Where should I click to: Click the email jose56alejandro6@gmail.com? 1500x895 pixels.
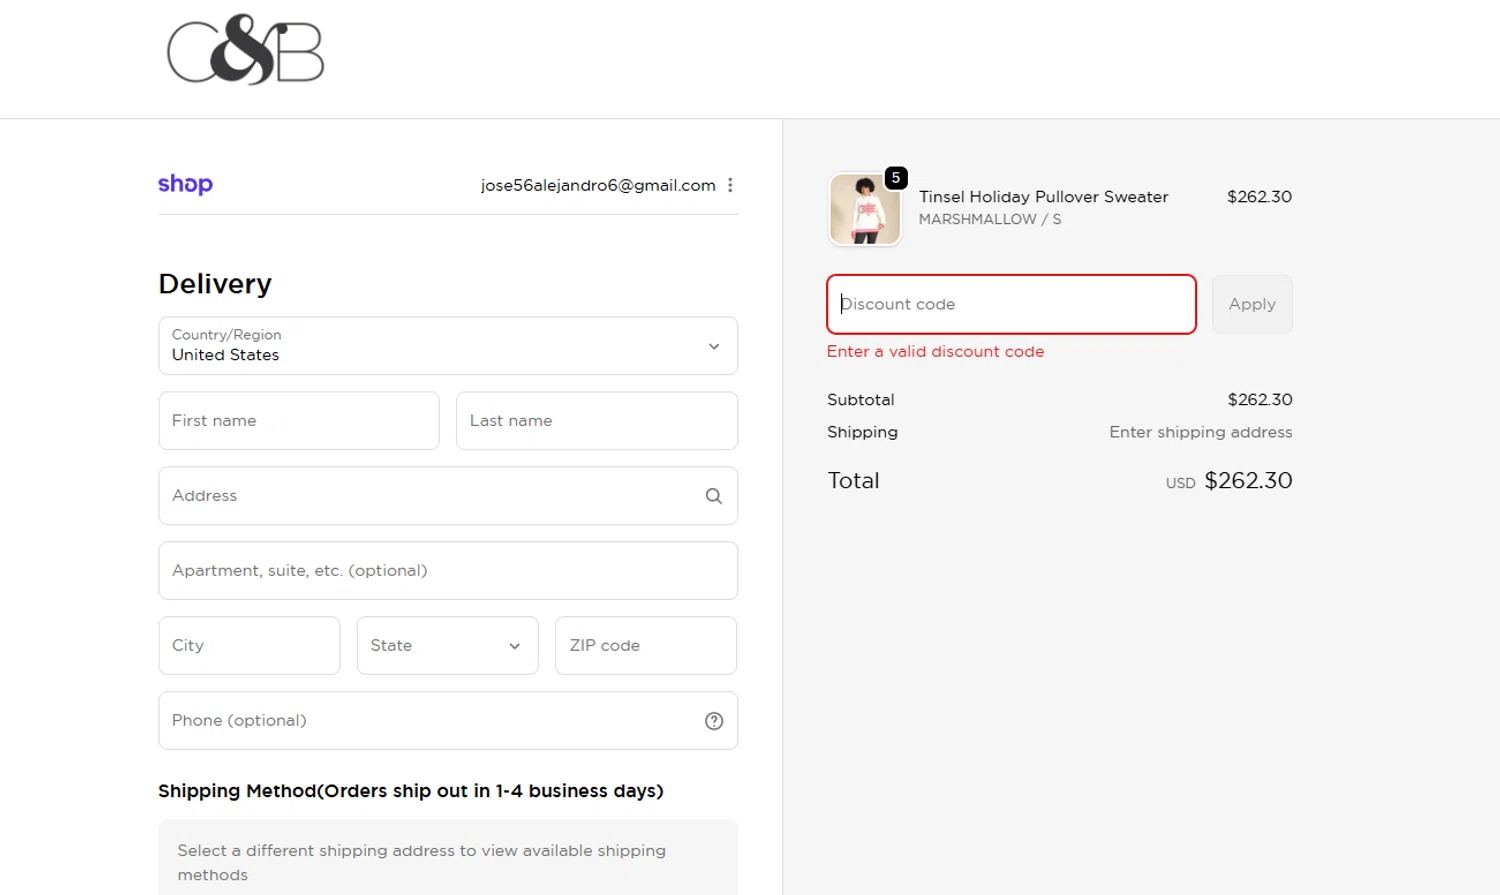tap(597, 185)
